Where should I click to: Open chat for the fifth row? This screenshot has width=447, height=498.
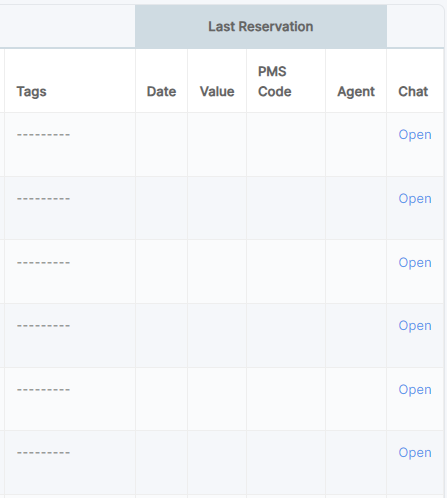(x=415, y=390)
